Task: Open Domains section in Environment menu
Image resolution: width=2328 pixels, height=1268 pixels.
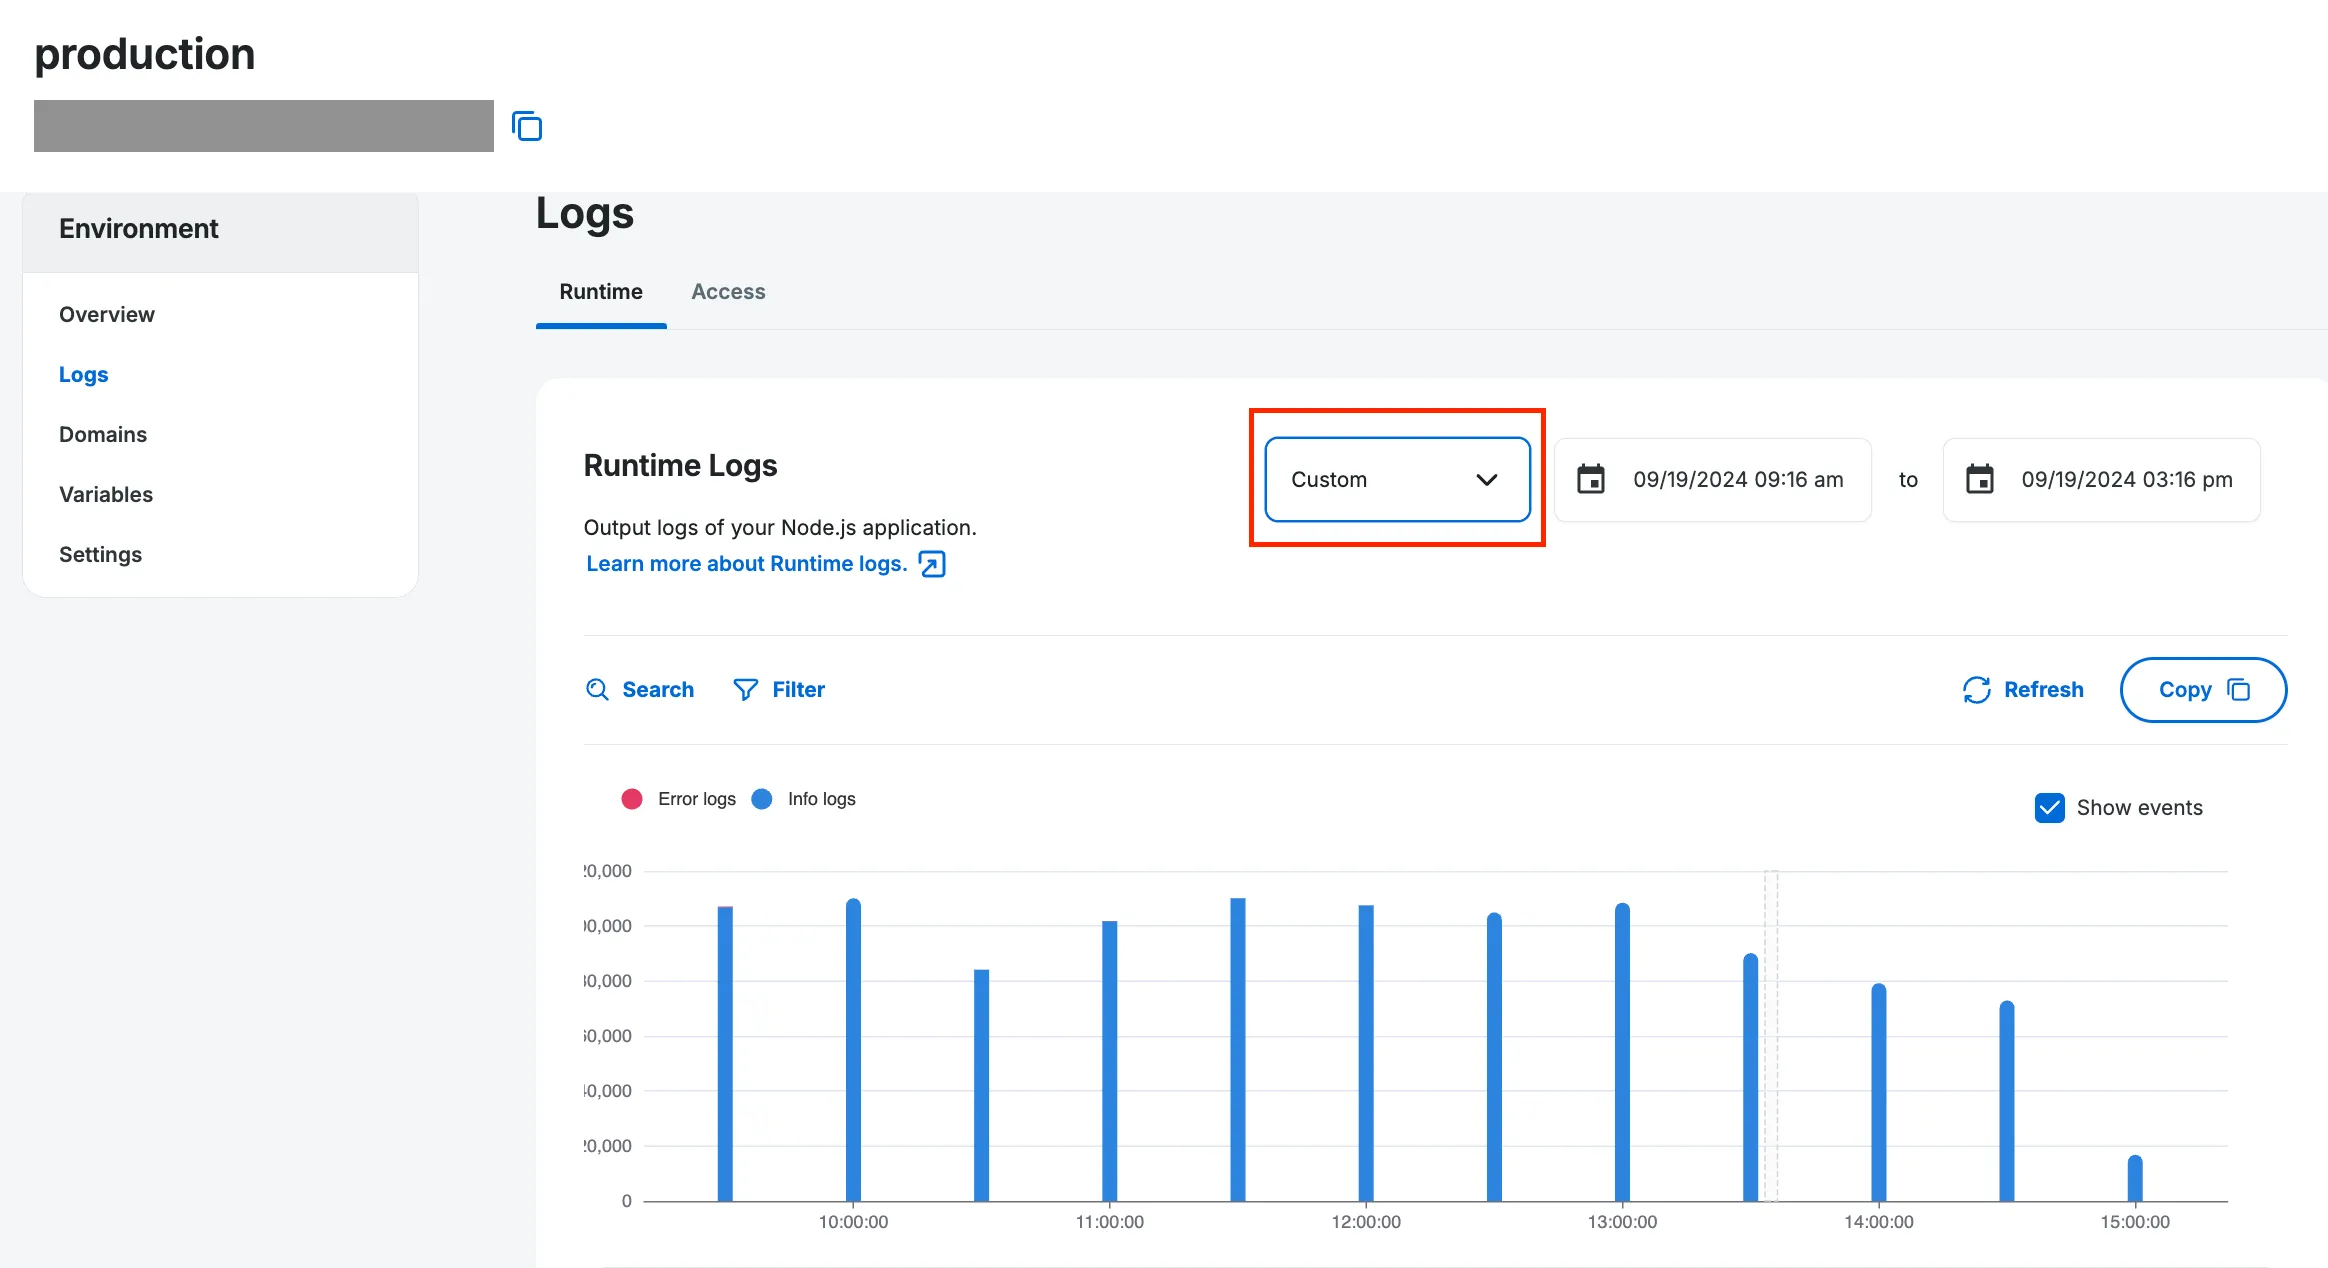Action: tap(103, 434)
